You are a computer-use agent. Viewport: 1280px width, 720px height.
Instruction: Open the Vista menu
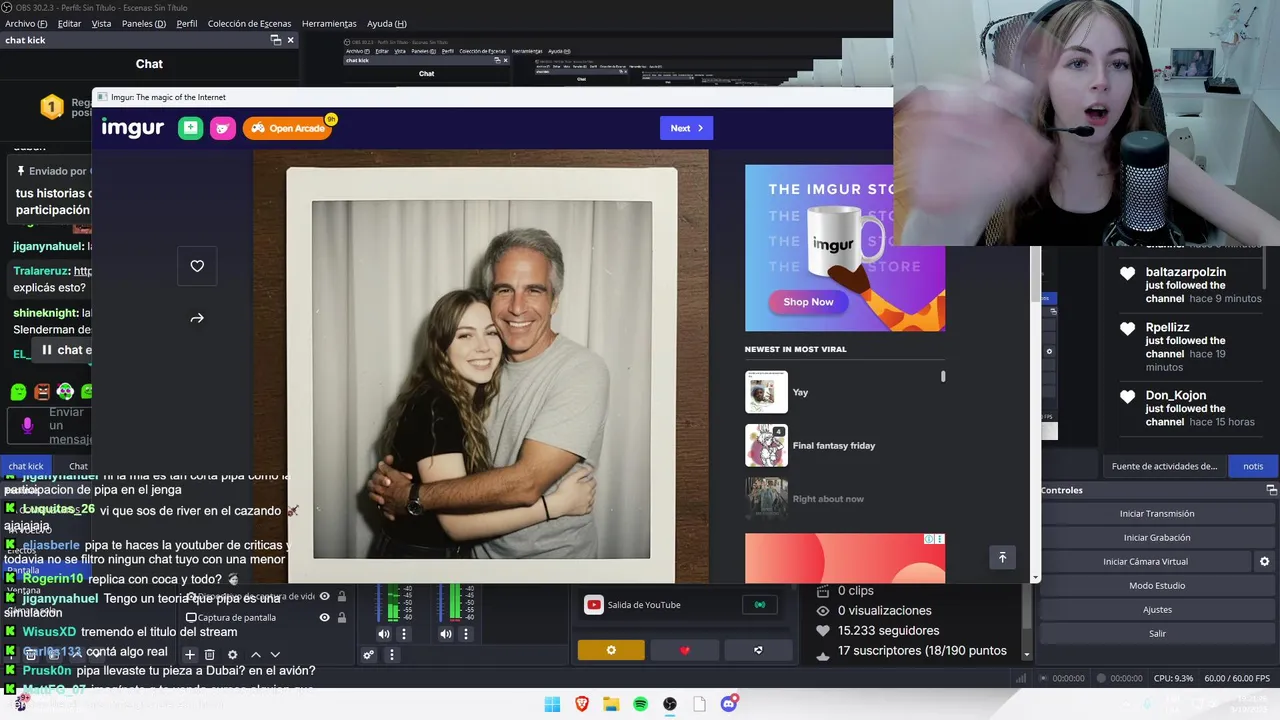[x=101, y=23]
